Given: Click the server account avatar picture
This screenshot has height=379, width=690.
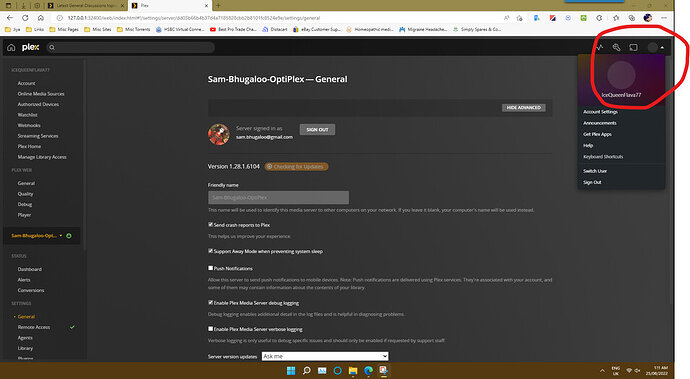Looking at the screenshot, I should coord(219,134).
